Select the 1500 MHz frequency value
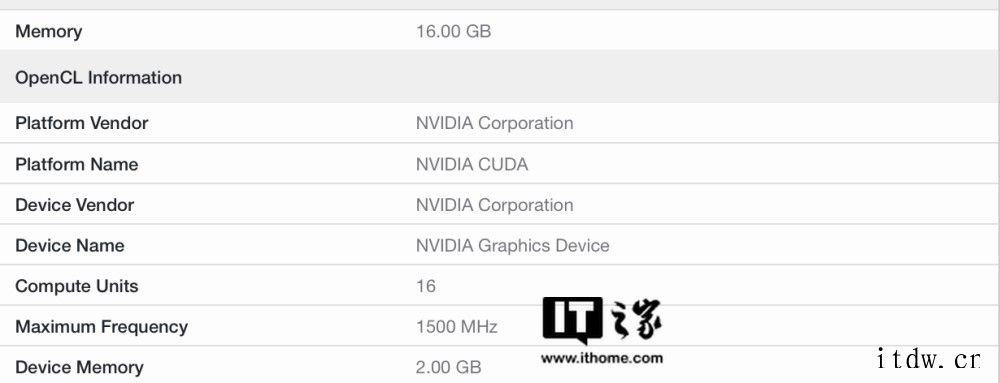The image size is (1000, 383). coord(457,327)
